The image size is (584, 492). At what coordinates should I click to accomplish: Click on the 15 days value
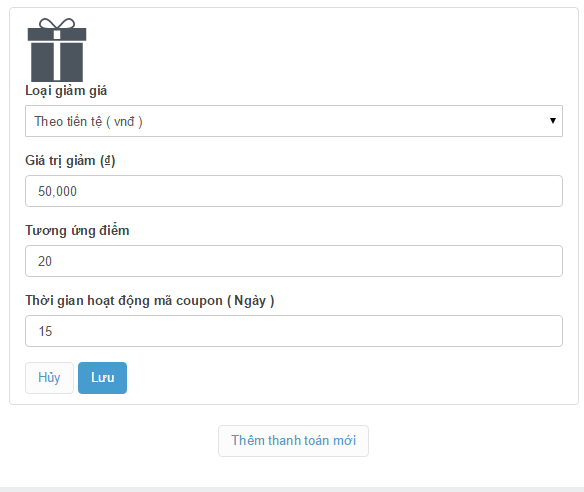[45, 331]
